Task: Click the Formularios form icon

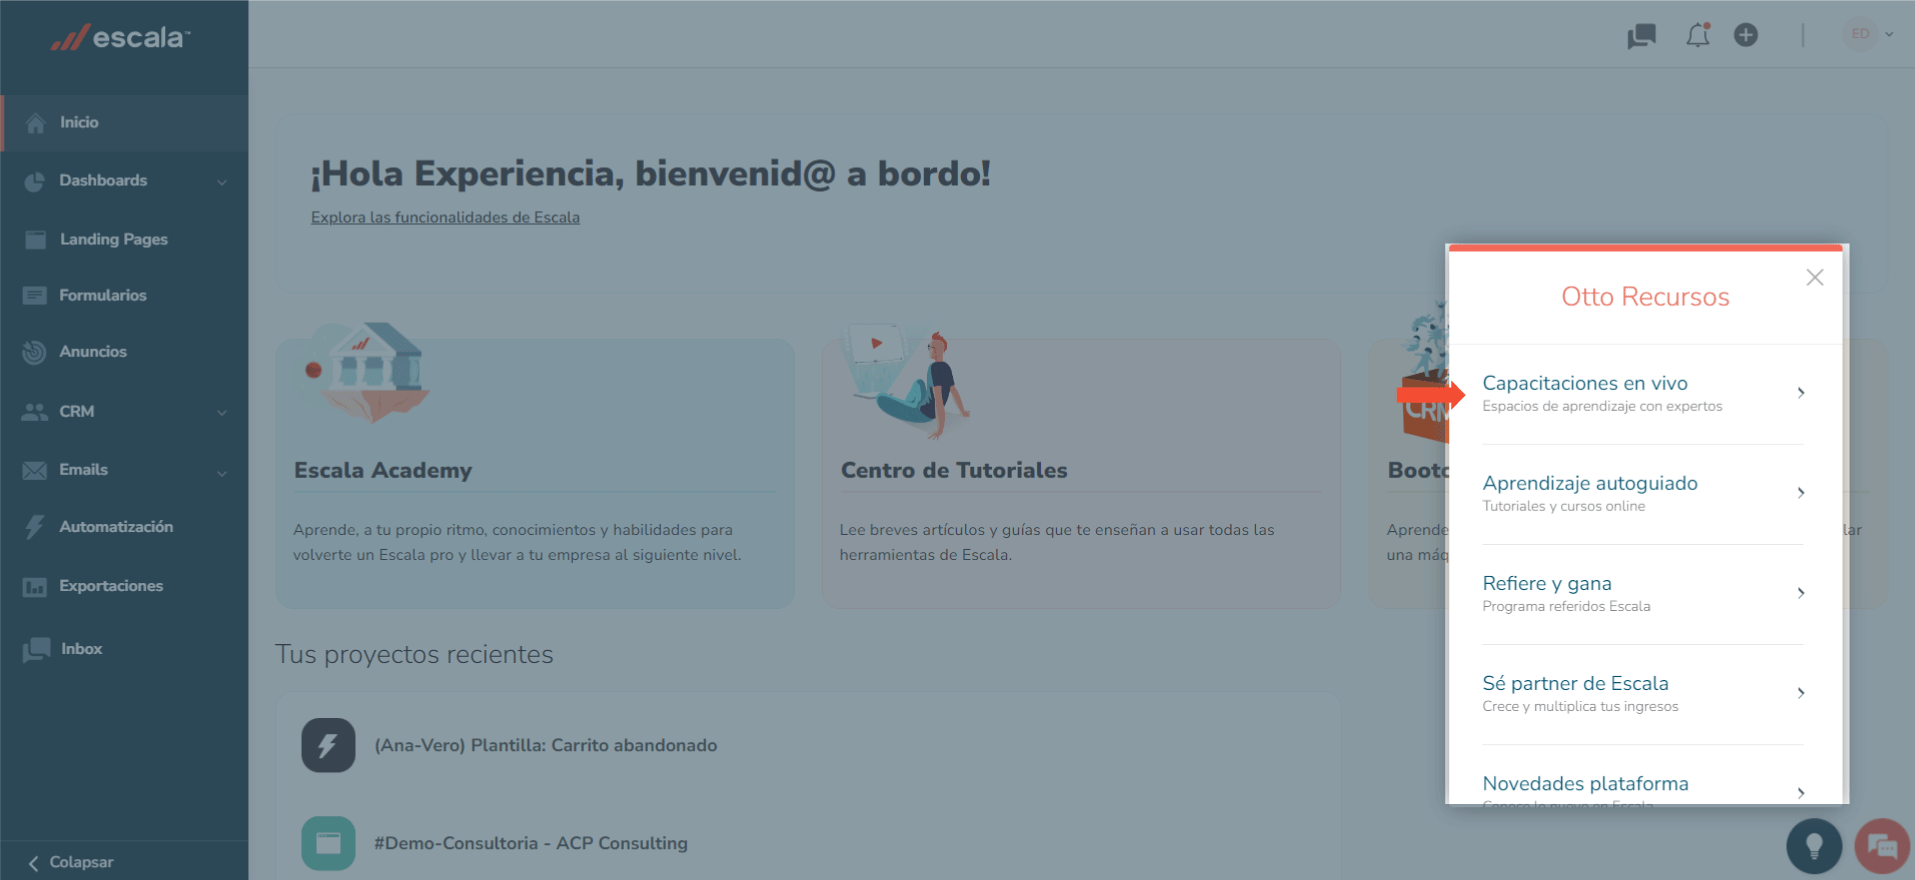Action: (x=35, y=295)
